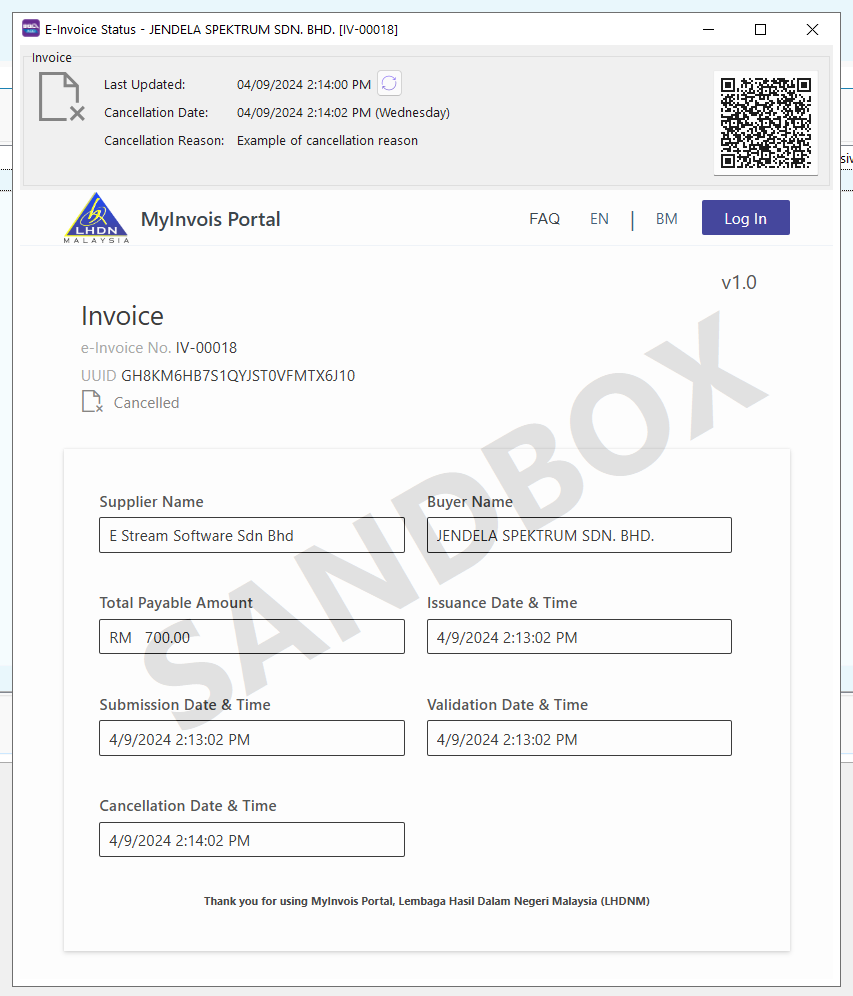Image resolution: width=853 pixels, height=996 pixels.
Task: Select the Validation Date & Time field
Action: 579,739
